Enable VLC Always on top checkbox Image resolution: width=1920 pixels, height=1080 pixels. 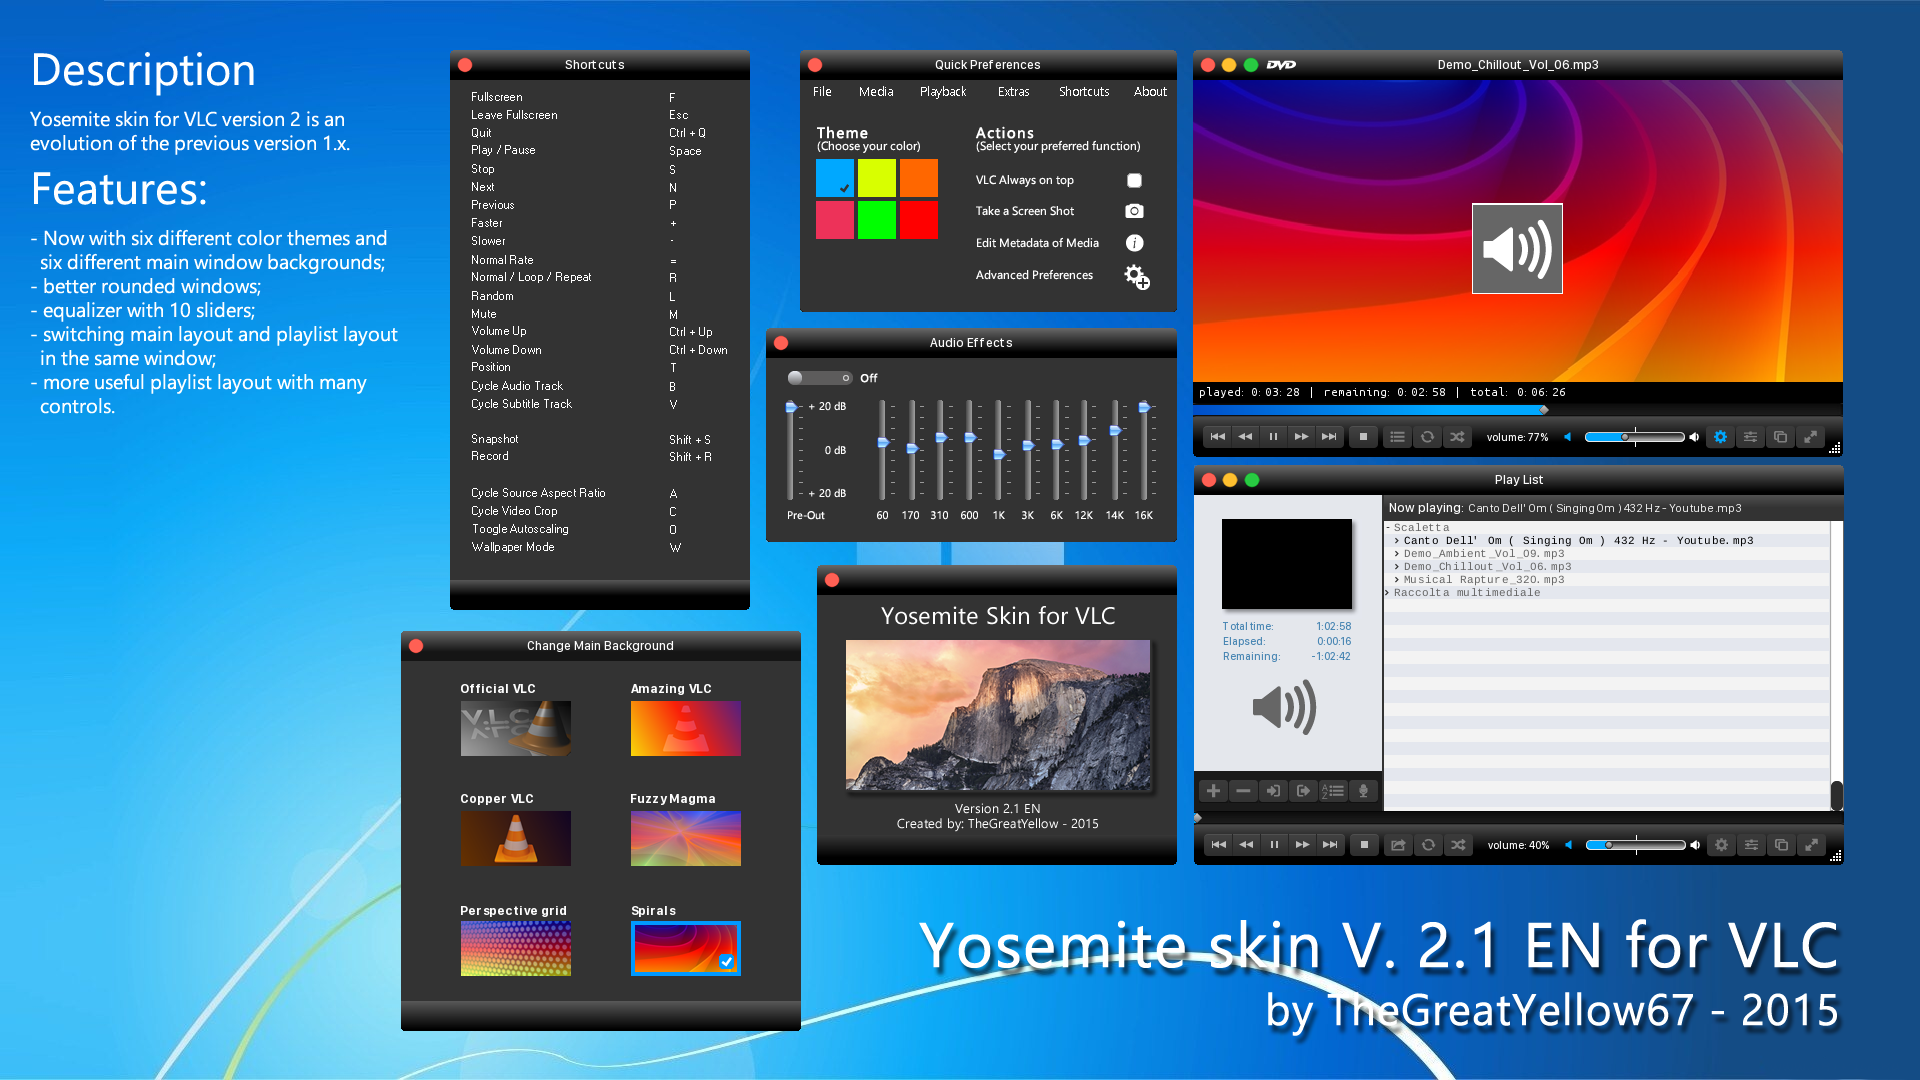coord(1134,180)
